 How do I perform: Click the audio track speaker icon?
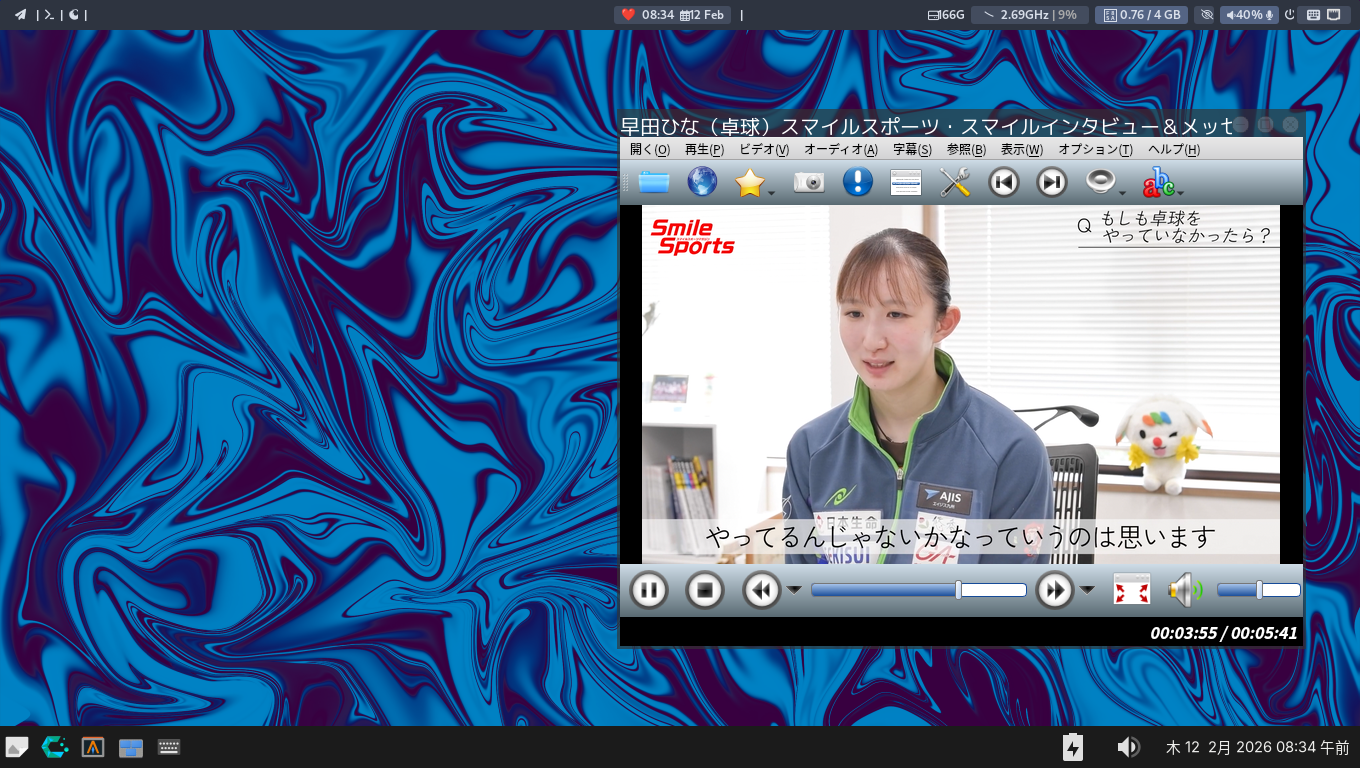(1100, 182)
